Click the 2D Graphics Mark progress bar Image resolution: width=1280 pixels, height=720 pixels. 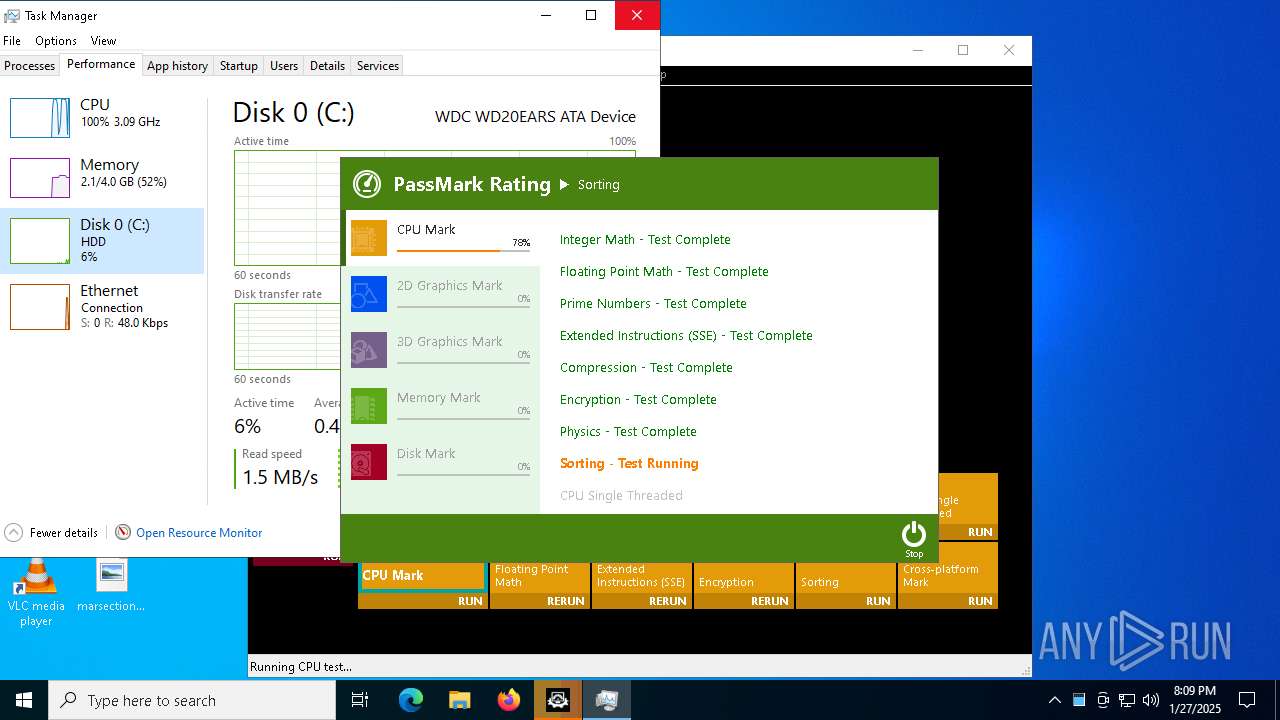[x=463, y=306]
